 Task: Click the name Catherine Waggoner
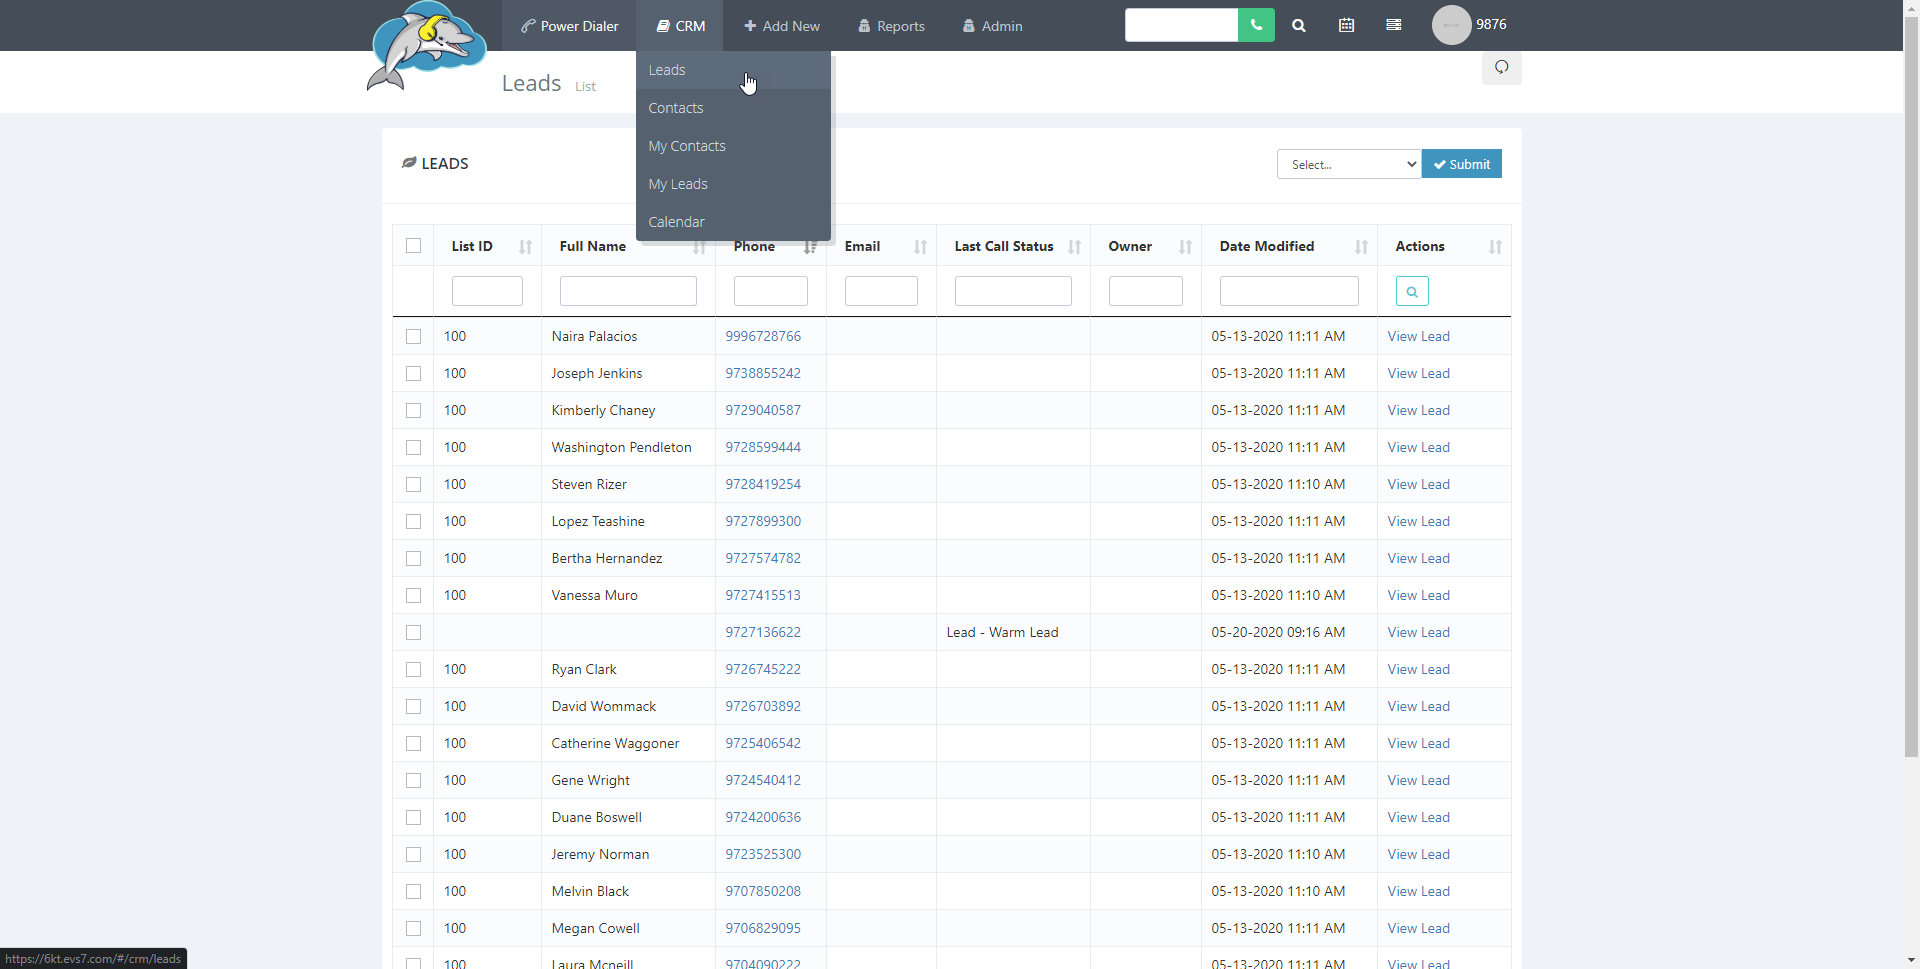615,743
